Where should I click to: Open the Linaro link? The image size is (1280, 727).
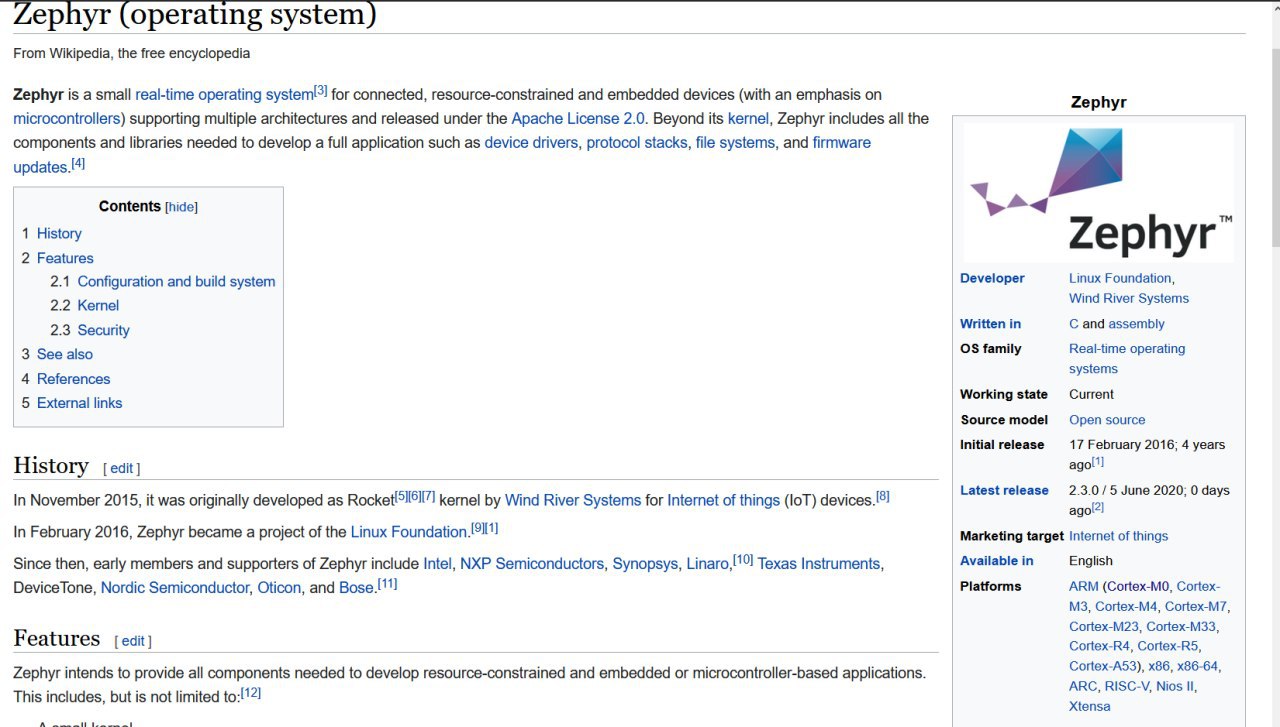point(707,564)
